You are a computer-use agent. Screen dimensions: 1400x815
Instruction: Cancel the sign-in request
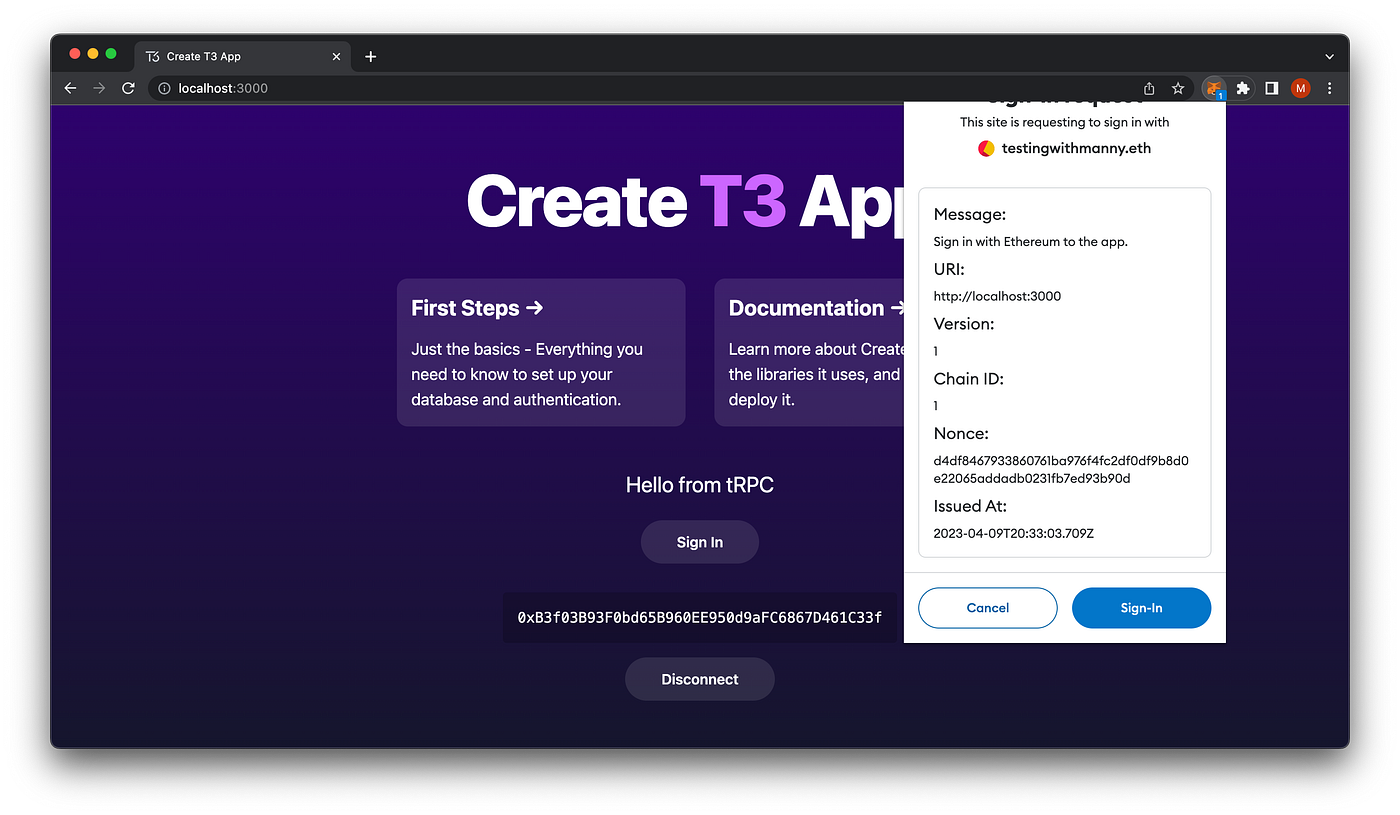987,607
